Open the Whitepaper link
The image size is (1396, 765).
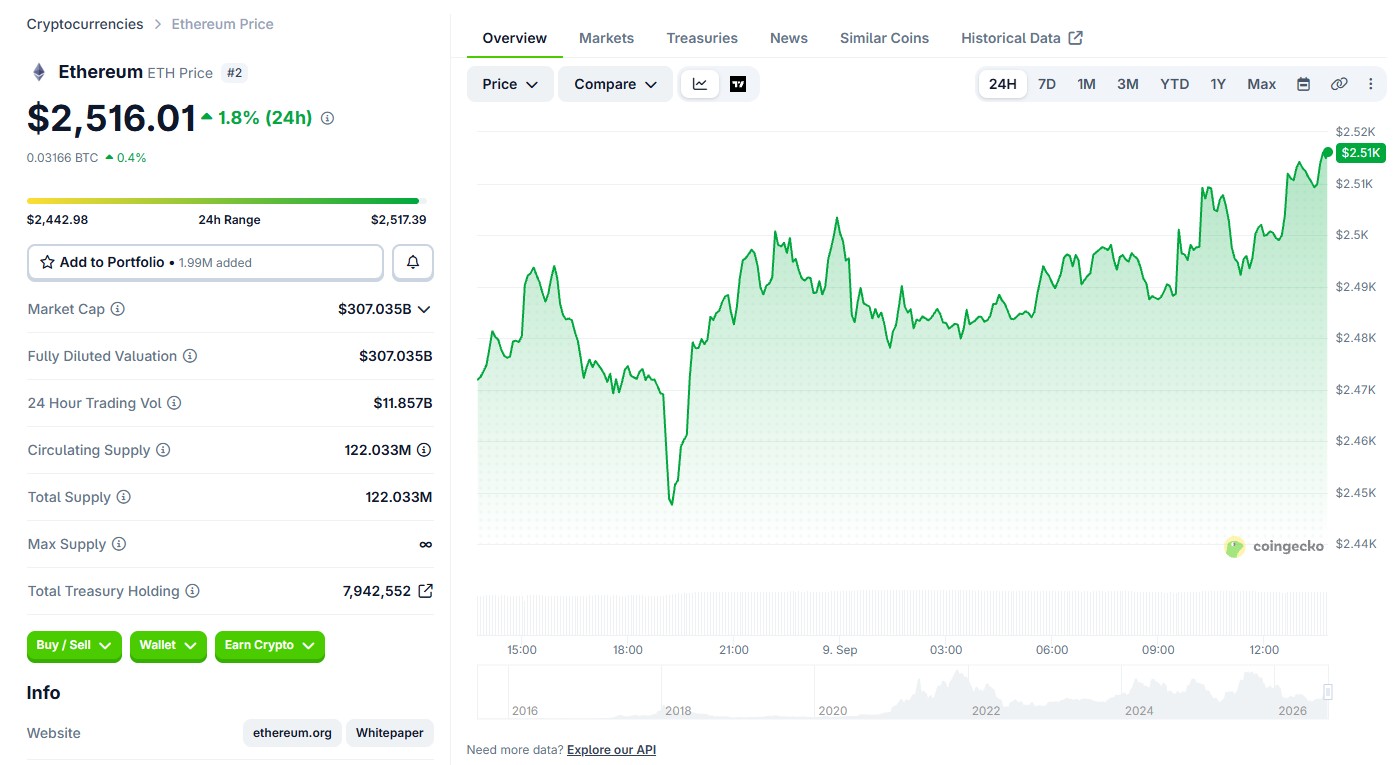390,733
